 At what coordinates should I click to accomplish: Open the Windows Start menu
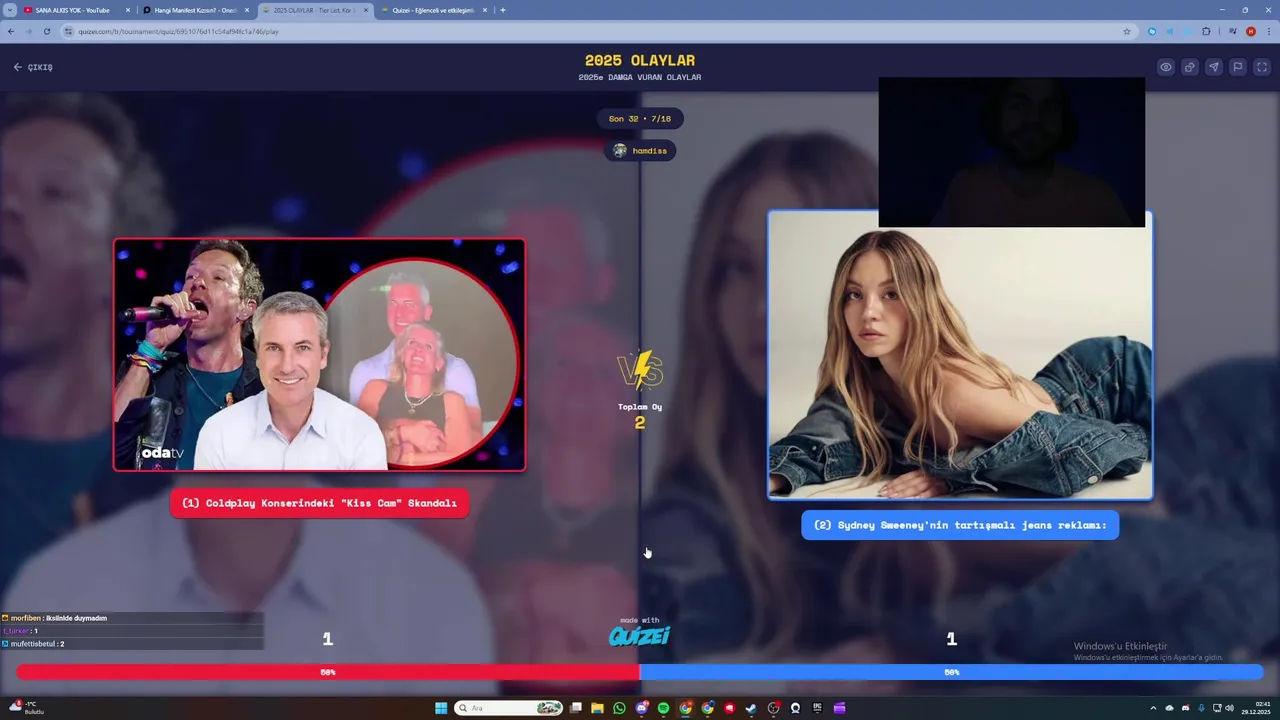[441, 708]
